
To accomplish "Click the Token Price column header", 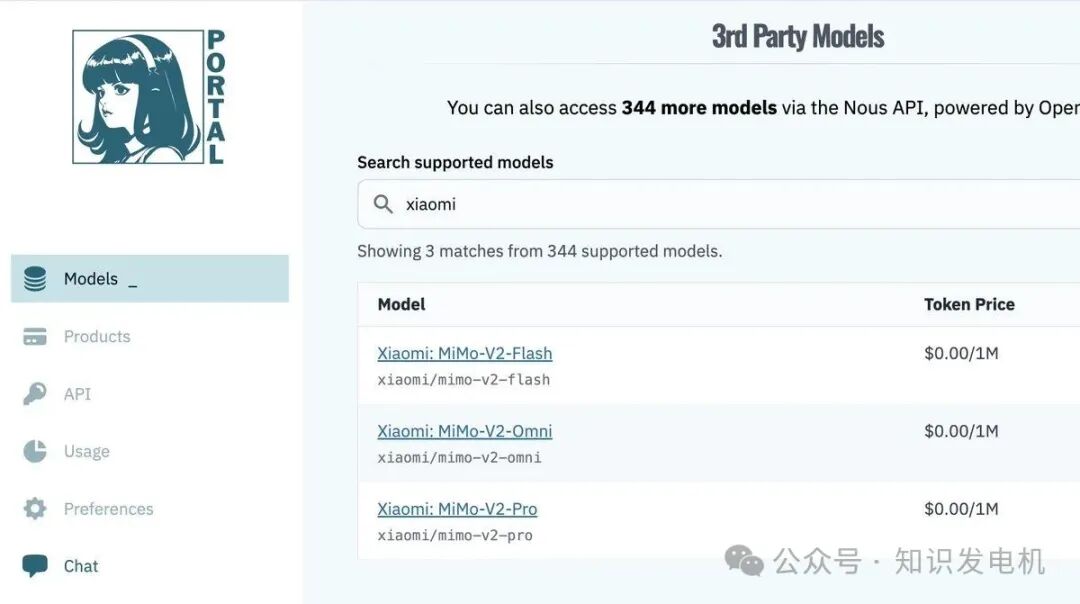I will point(968,304).
